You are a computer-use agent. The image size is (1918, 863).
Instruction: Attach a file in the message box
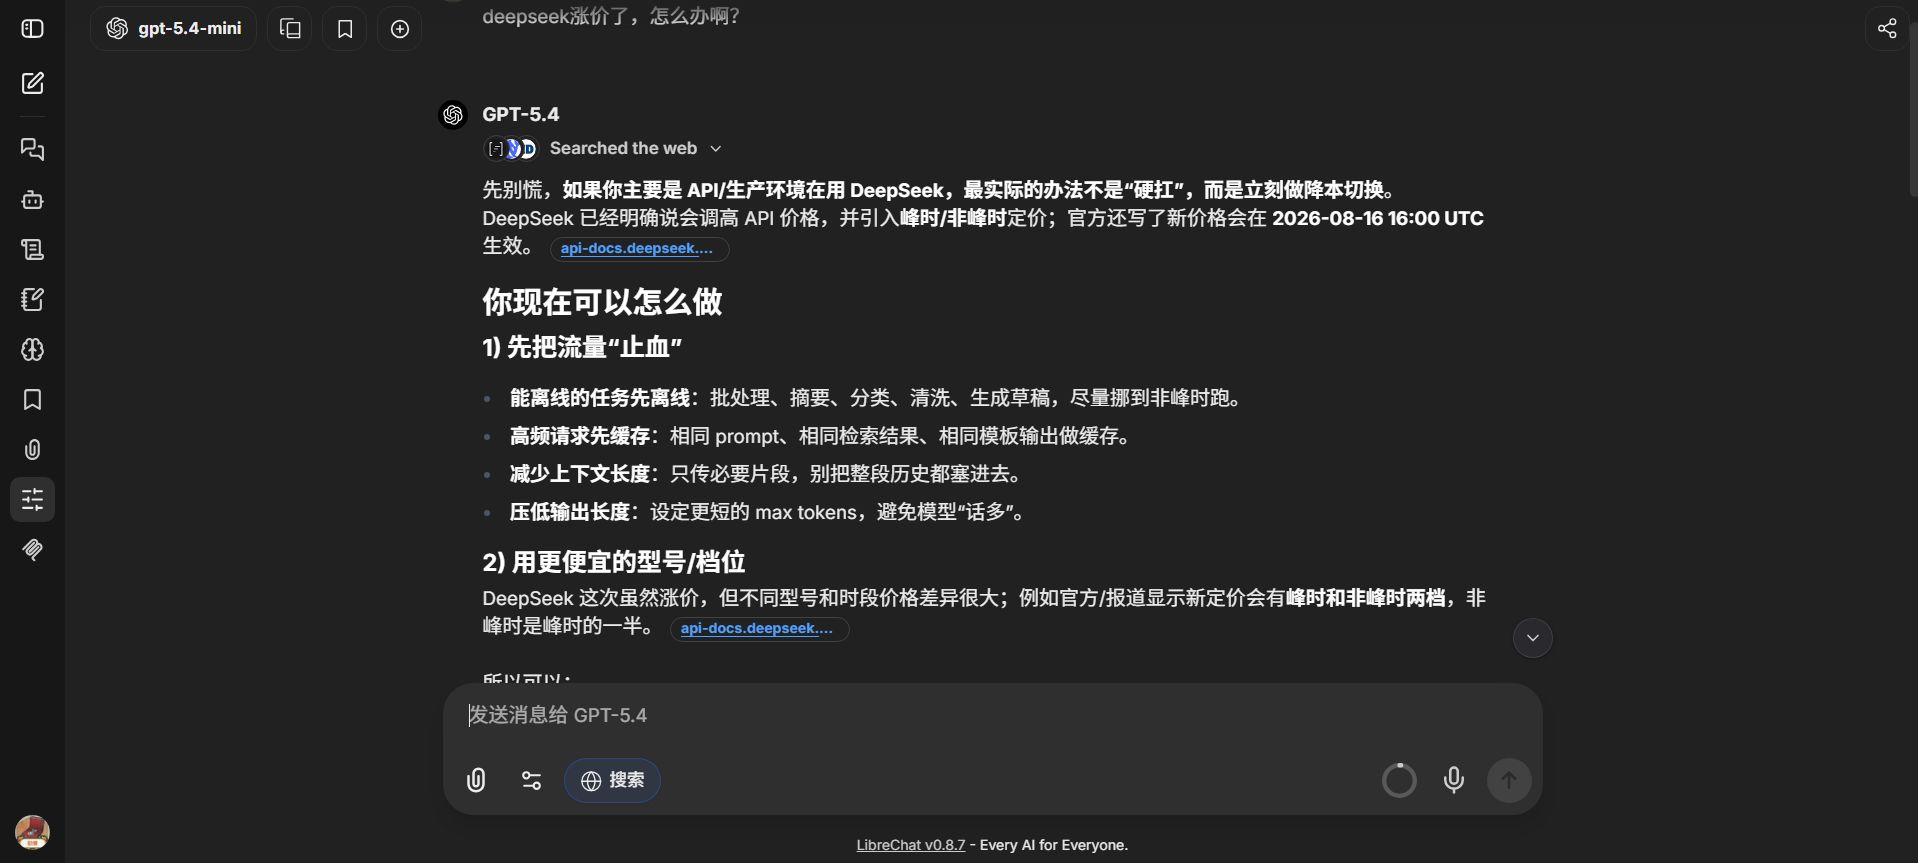(x=476, y=780)
